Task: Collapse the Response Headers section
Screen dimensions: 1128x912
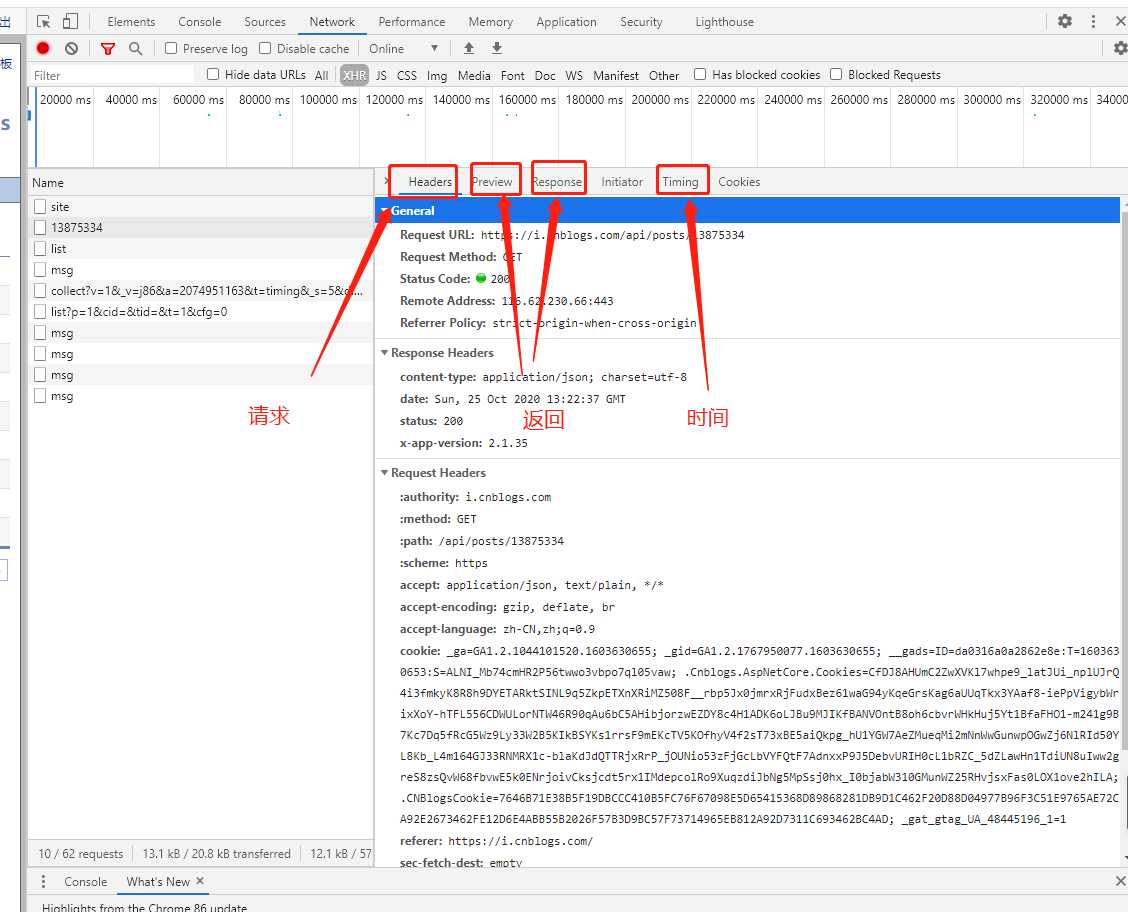Action: point(385,352)
